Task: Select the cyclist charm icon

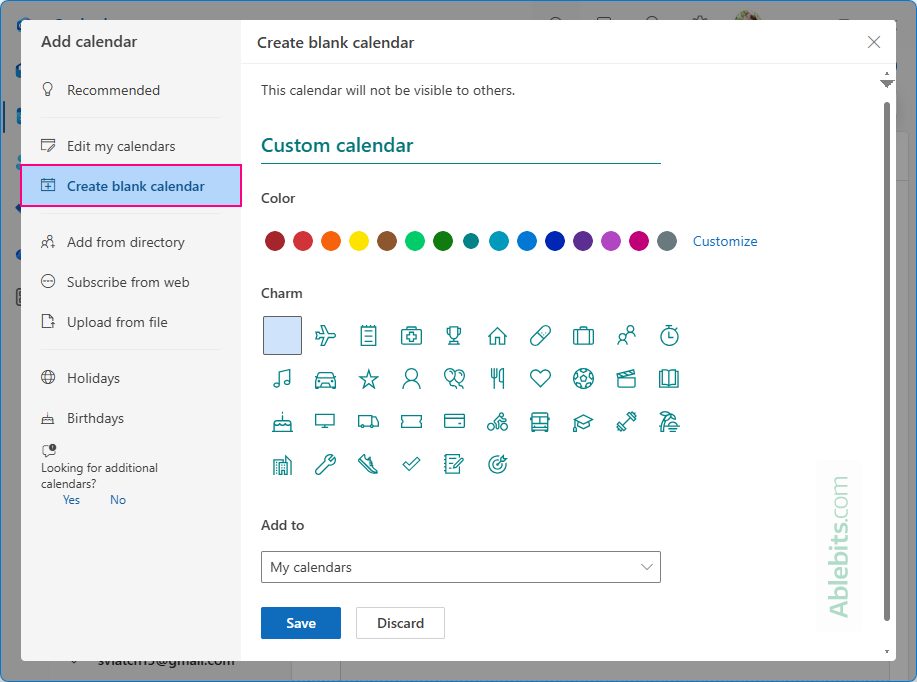Action: pos(497,422)
